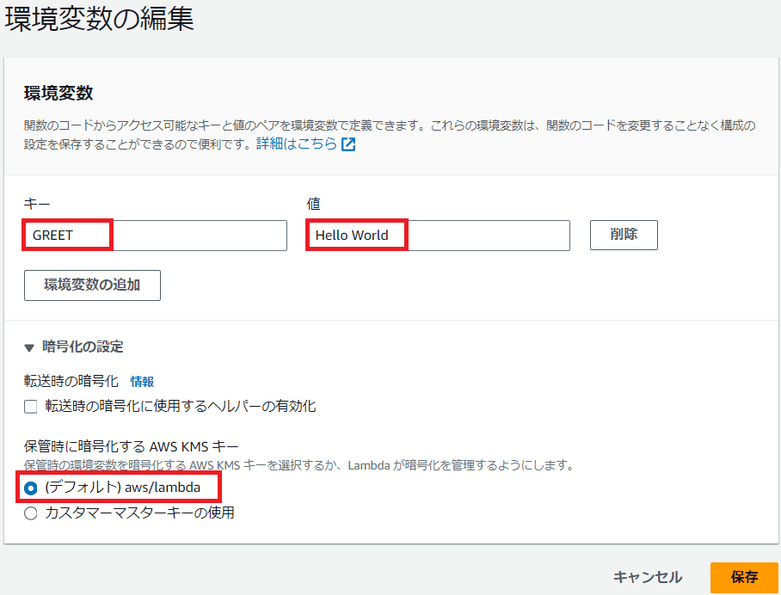The image size is (781, 595).
Task: Click the 環境変数 section heading
Action: tap(58, 93)
